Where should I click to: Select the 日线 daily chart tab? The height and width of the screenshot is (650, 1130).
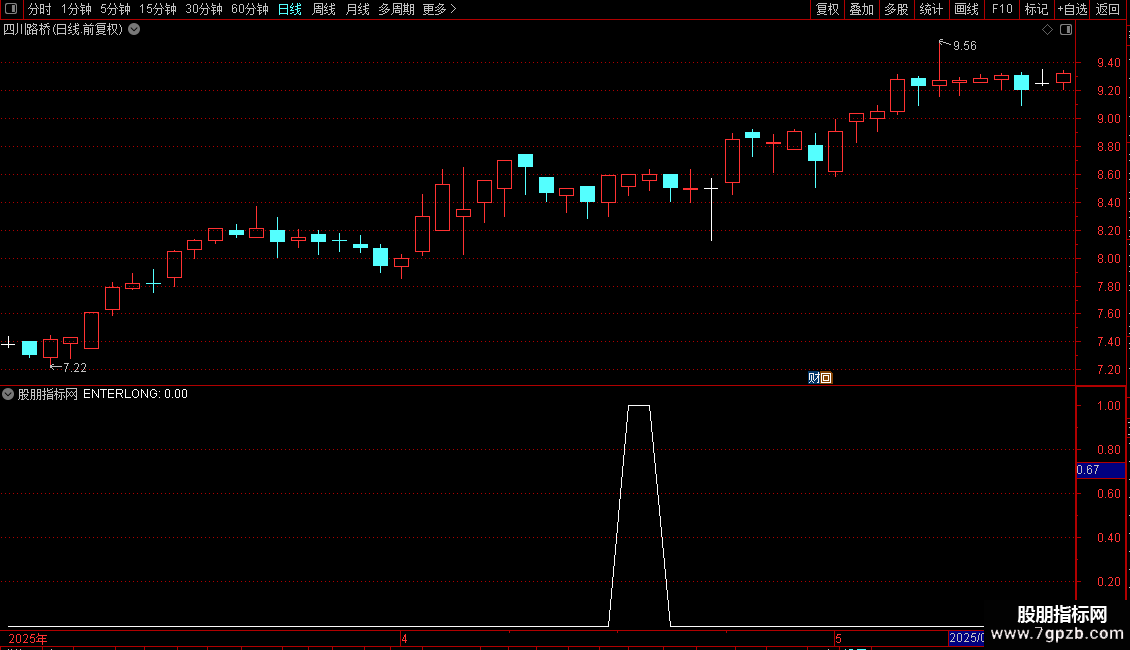[290, 9]
